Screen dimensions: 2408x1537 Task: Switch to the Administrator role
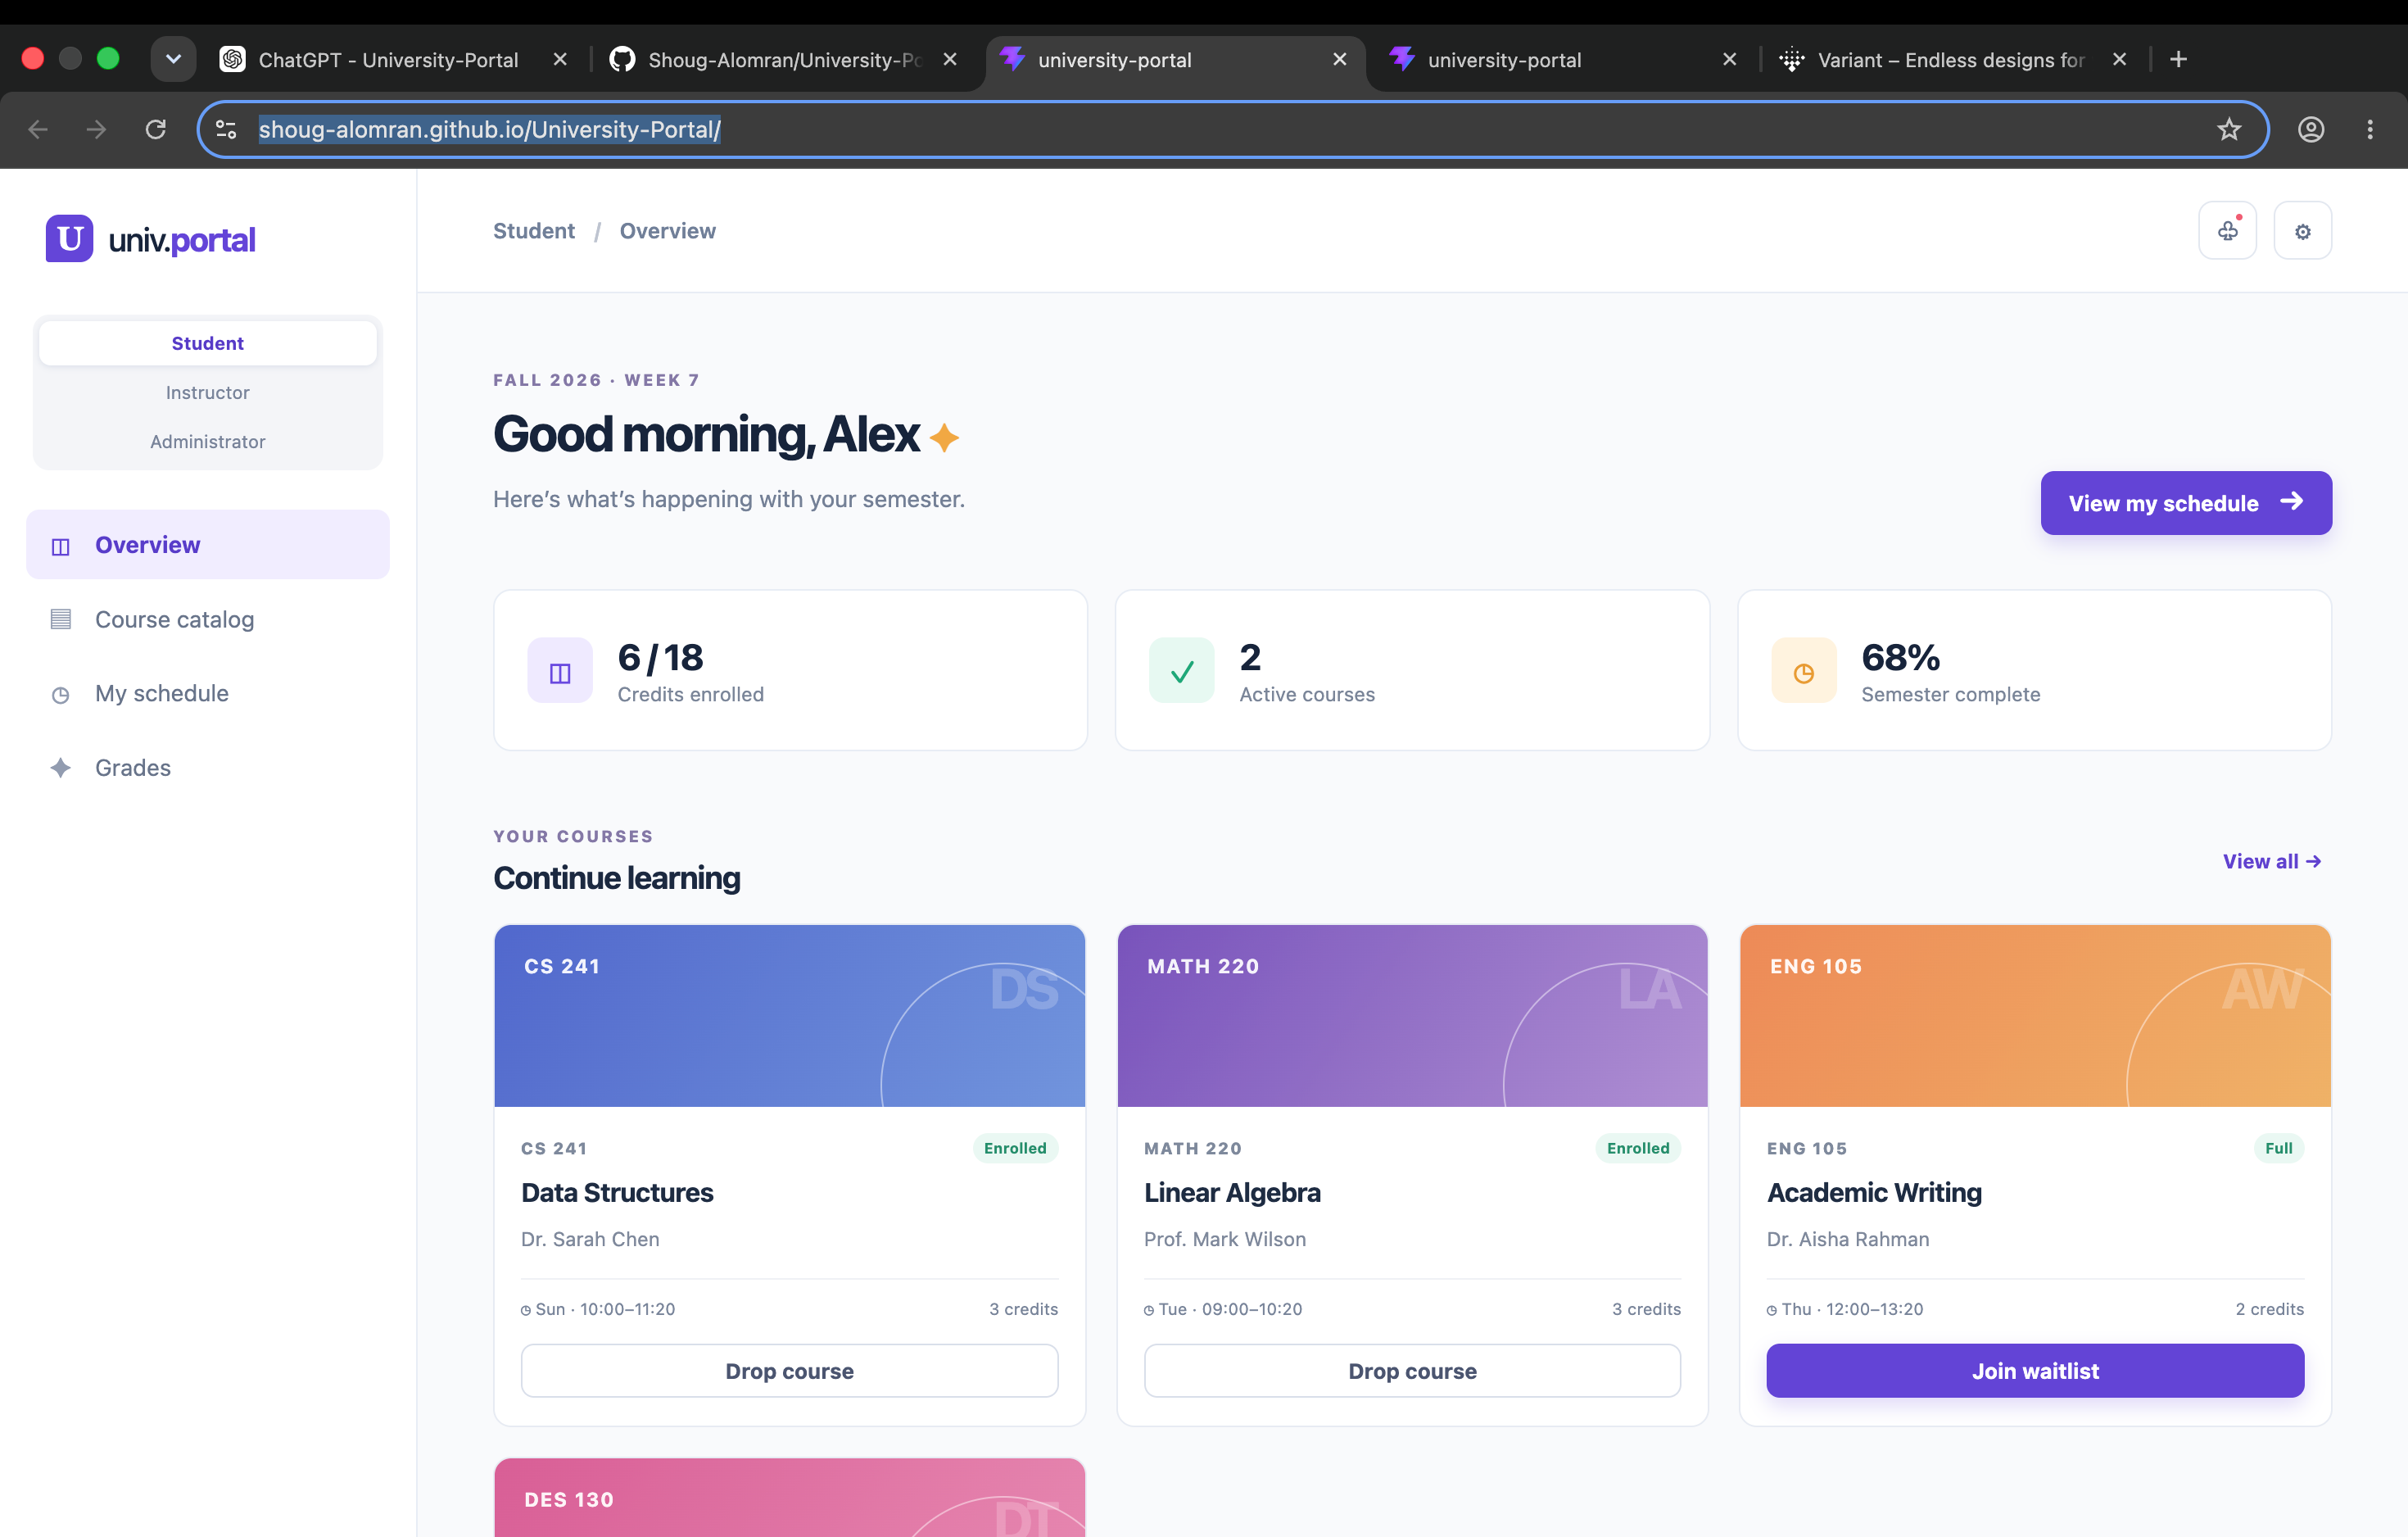[208, 442]
